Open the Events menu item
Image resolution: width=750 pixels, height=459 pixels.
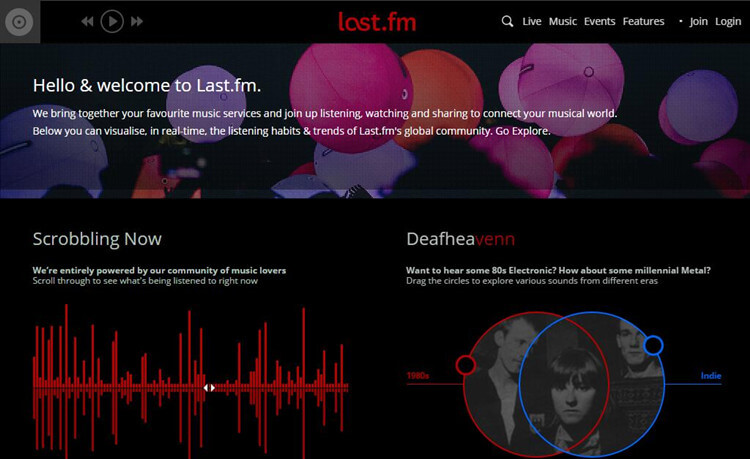point(599,22)
